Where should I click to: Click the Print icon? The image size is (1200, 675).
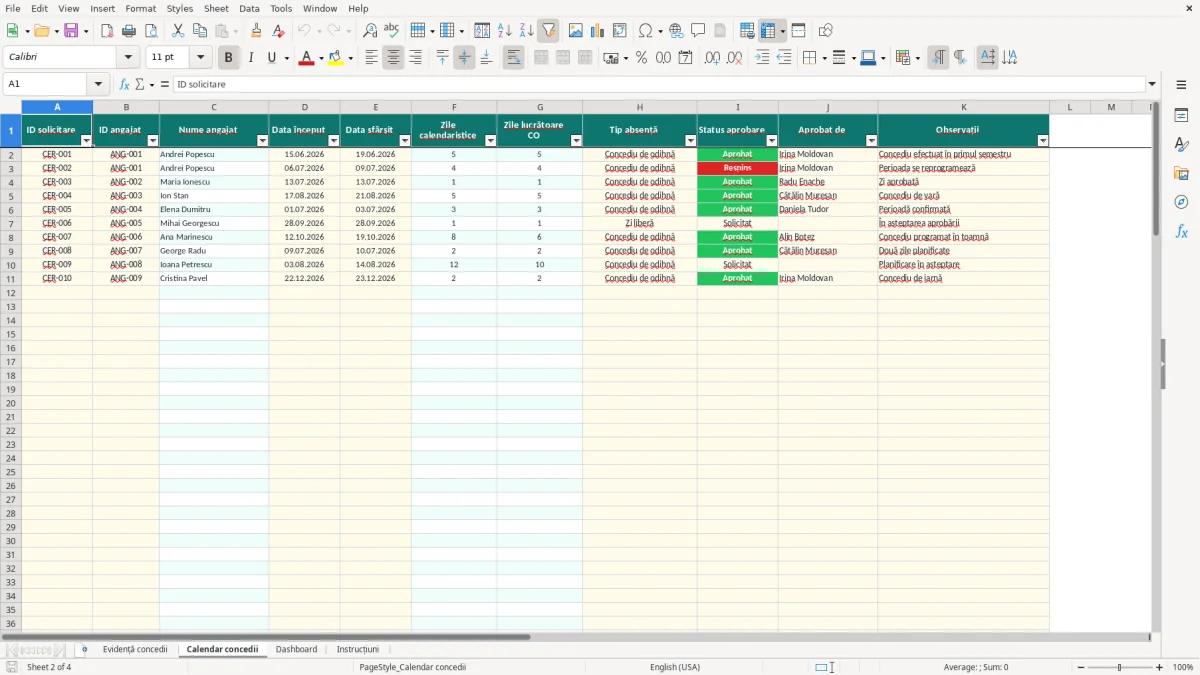click(129, 31)
